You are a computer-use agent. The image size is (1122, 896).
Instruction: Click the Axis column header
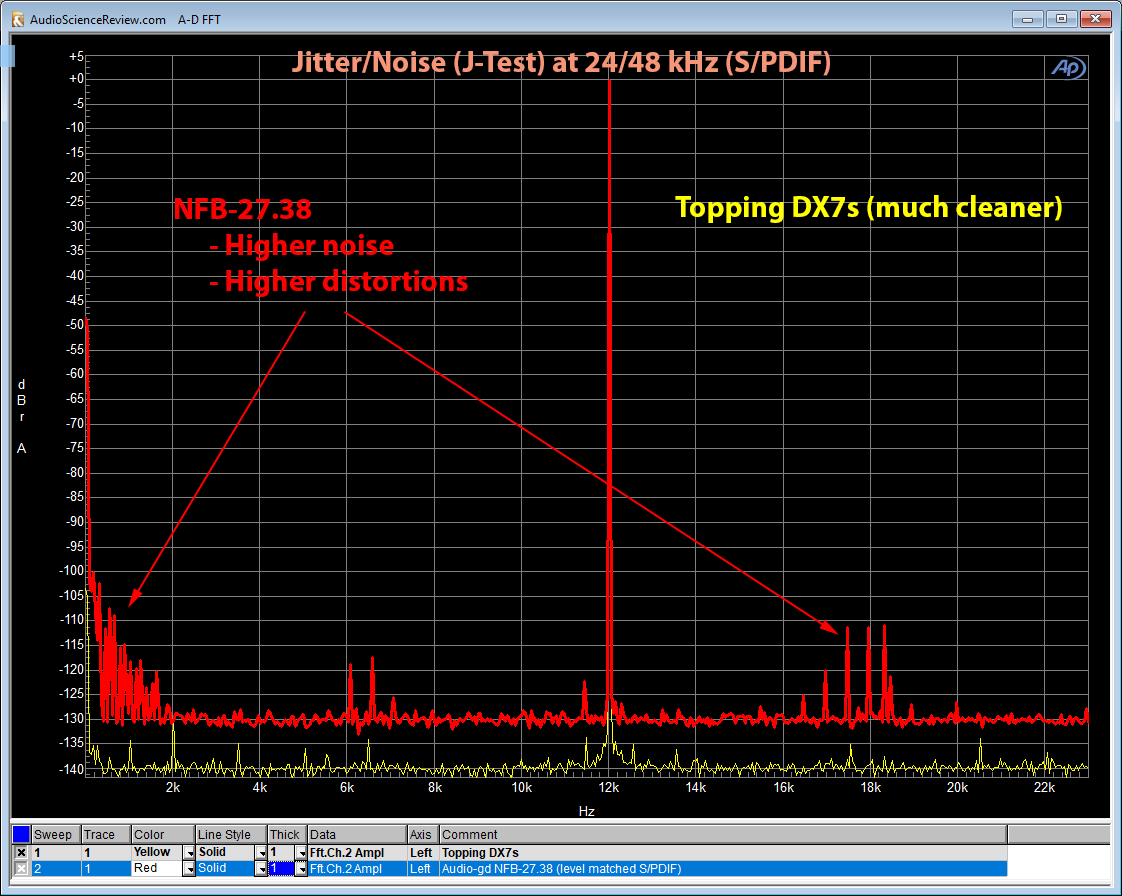(x=423, y=834)
